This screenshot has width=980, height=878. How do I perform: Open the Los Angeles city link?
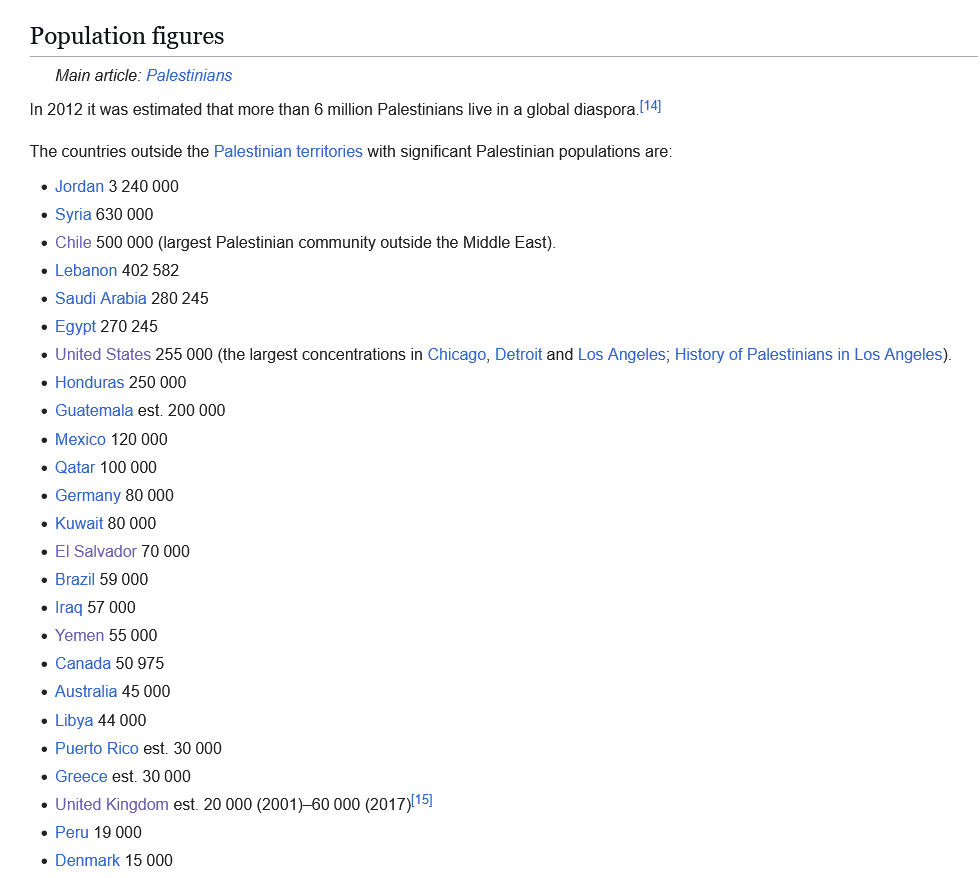pos(621,354)
